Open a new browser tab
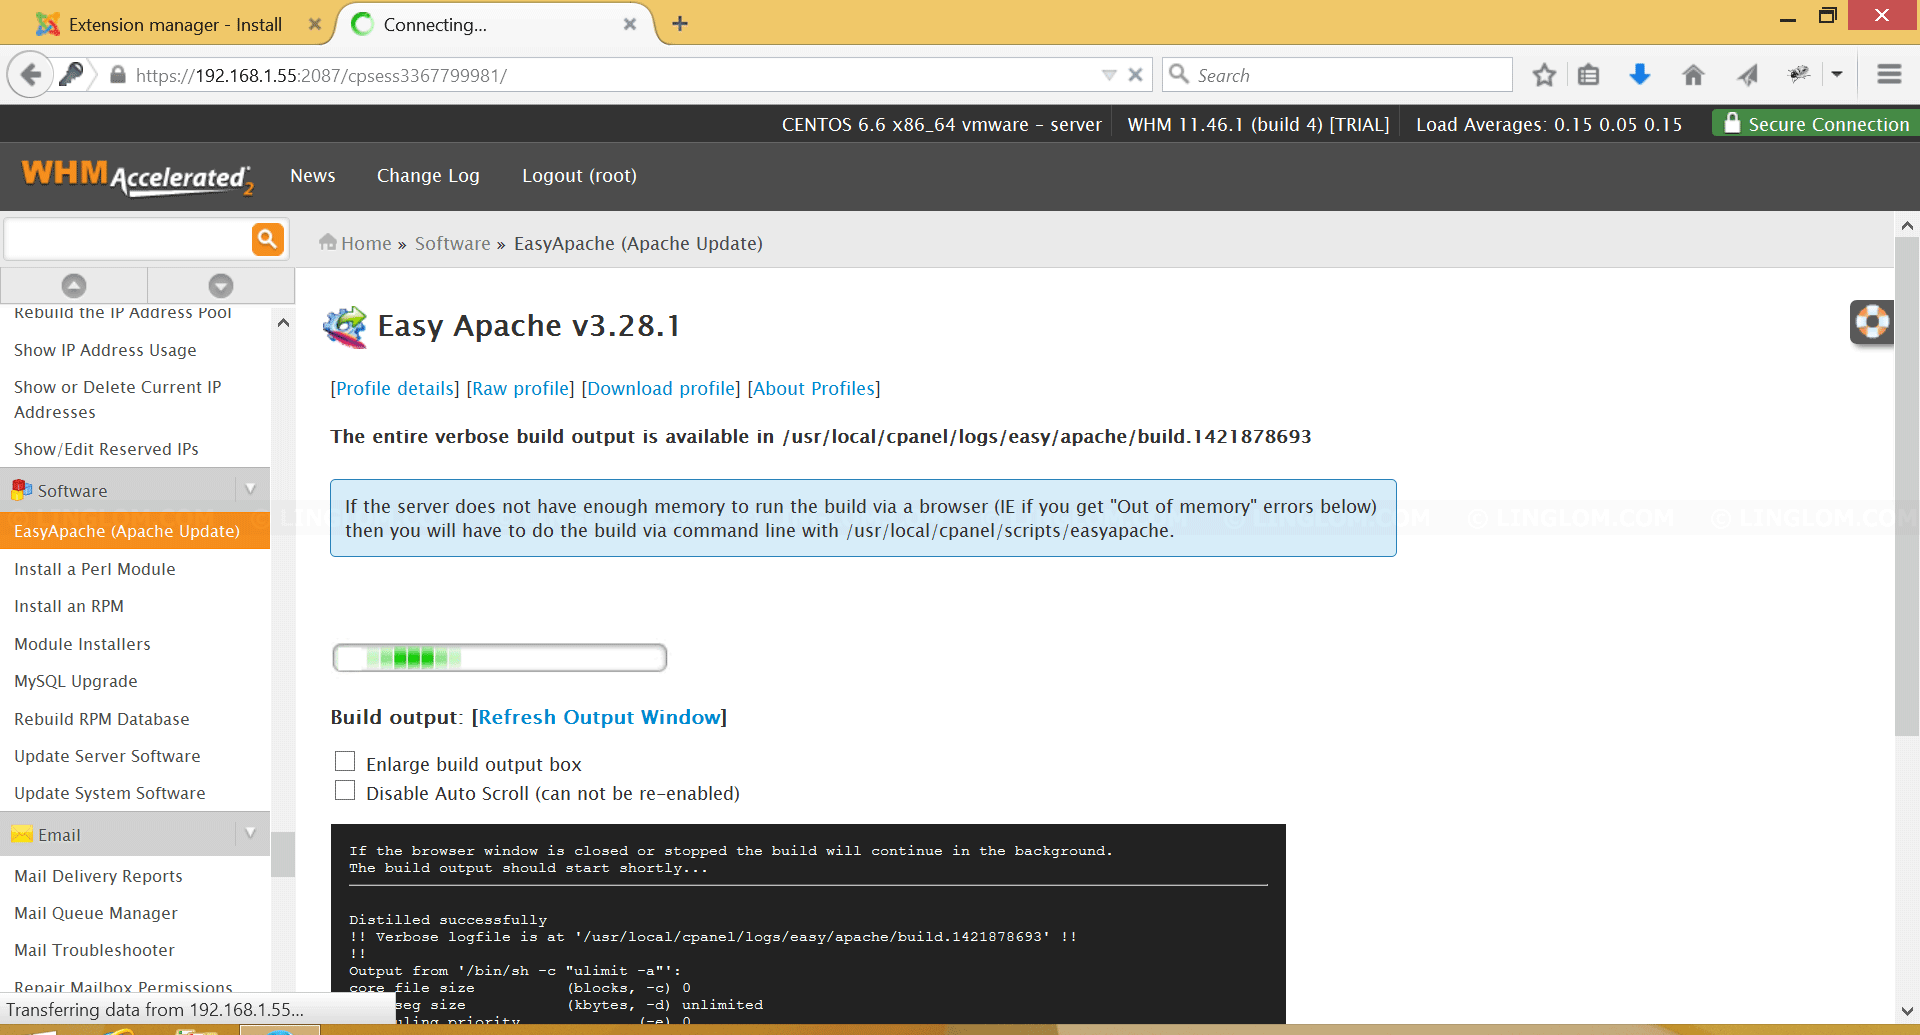Viewport: 1920px width, 1035px height. pyautogui.click(x=680, y=23)
